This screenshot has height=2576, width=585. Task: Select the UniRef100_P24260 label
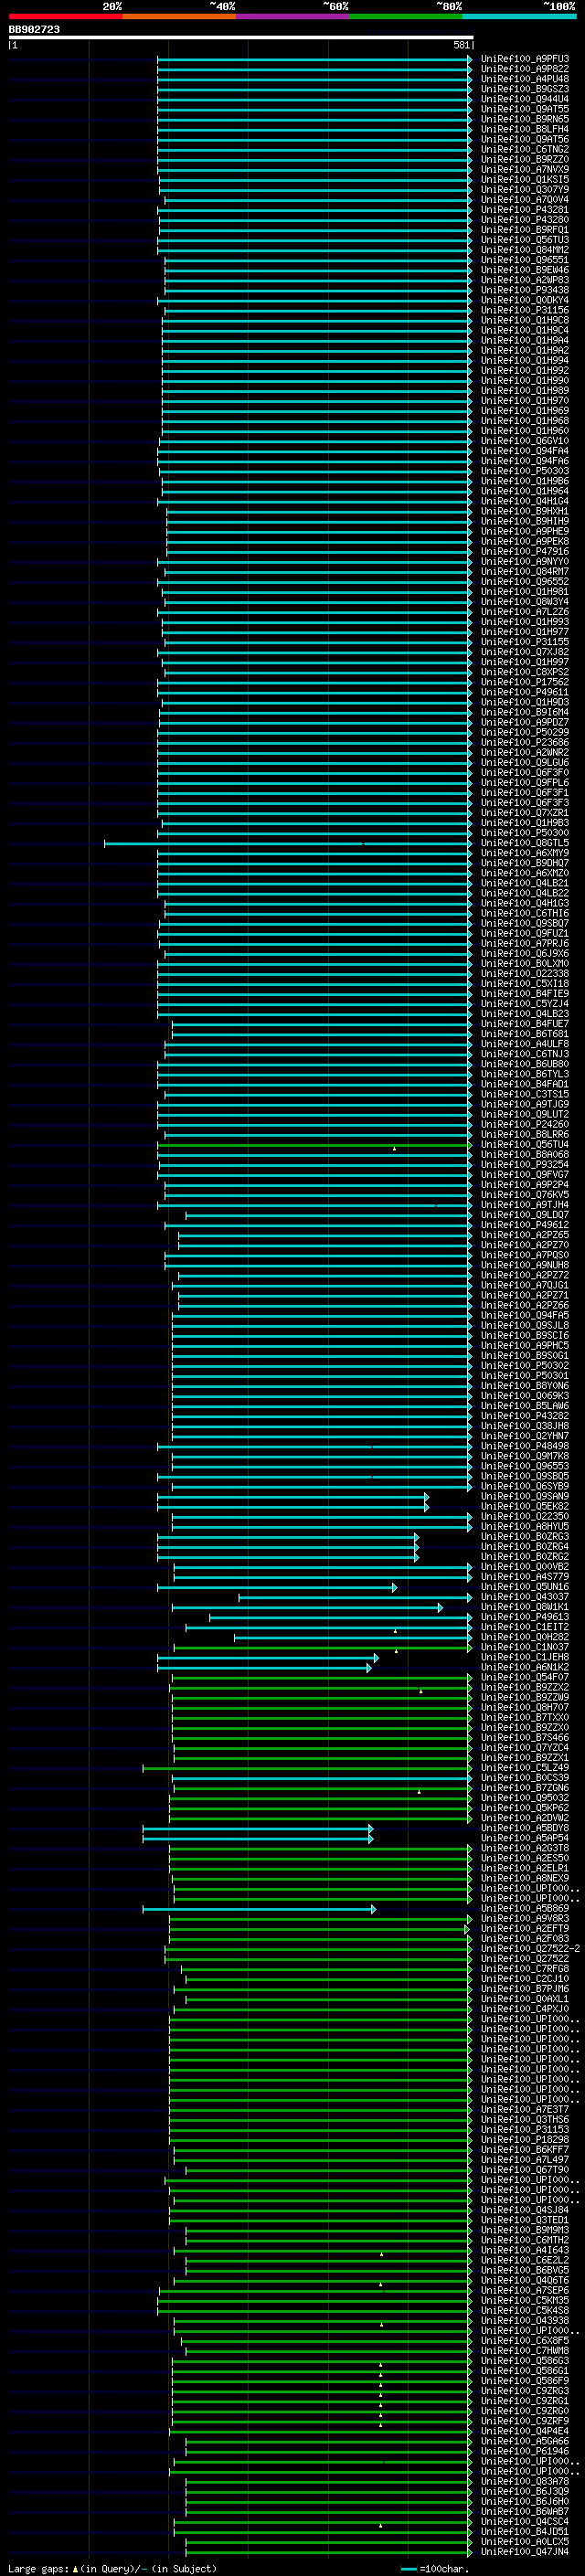(x=524, y=1124)
